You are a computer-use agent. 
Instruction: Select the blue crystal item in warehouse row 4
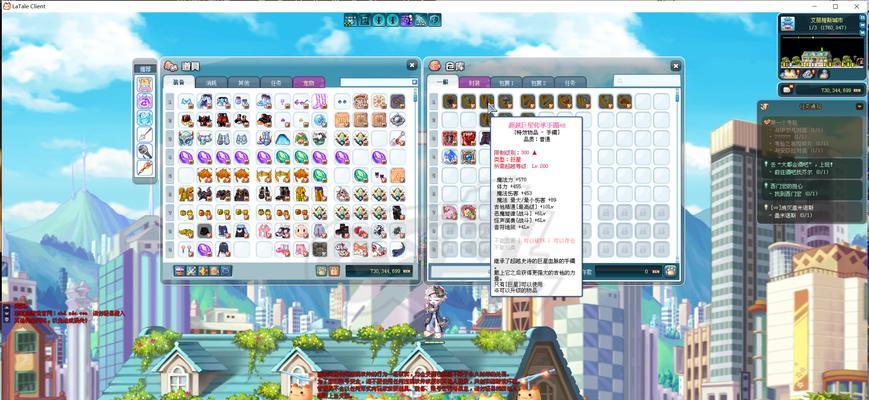[449, 157]
